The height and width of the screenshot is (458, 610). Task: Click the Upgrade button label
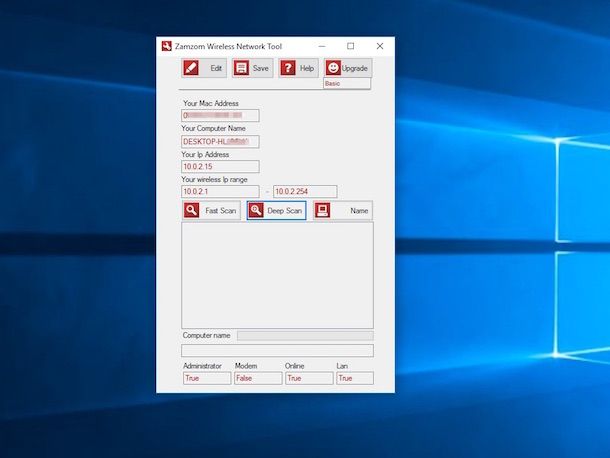pyautogui.click(x=354, y=68)
